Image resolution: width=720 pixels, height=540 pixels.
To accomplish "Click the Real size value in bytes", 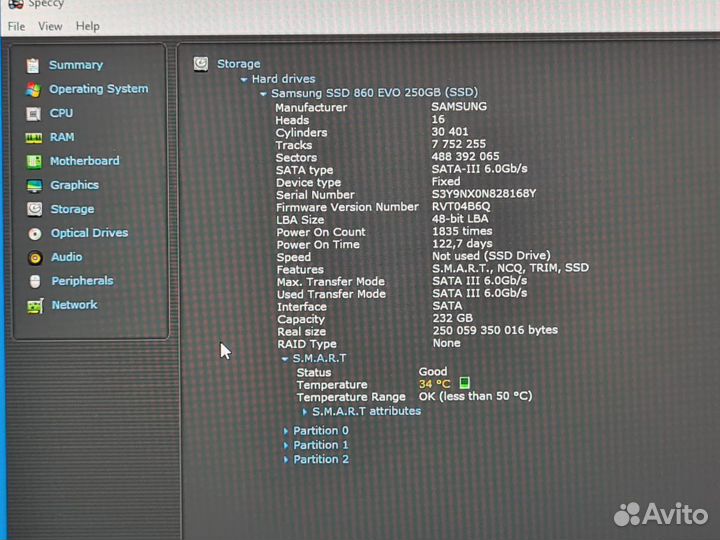I will 495,330.
